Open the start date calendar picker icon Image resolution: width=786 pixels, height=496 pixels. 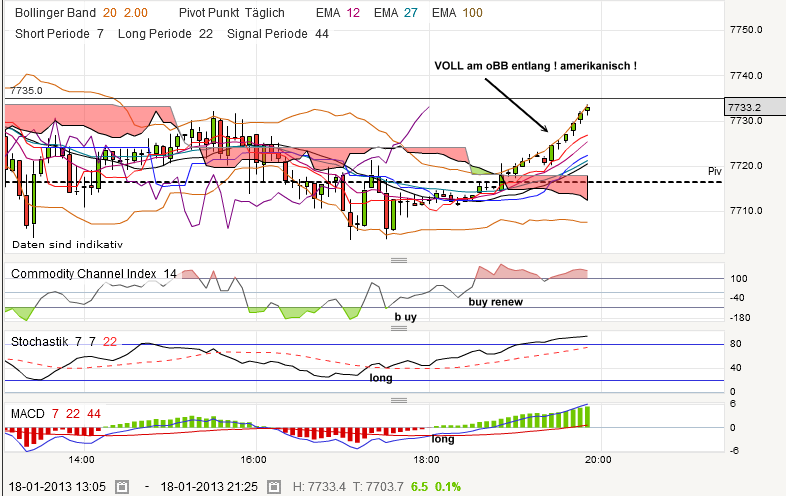pyautogui.click(x=122, y=486)
